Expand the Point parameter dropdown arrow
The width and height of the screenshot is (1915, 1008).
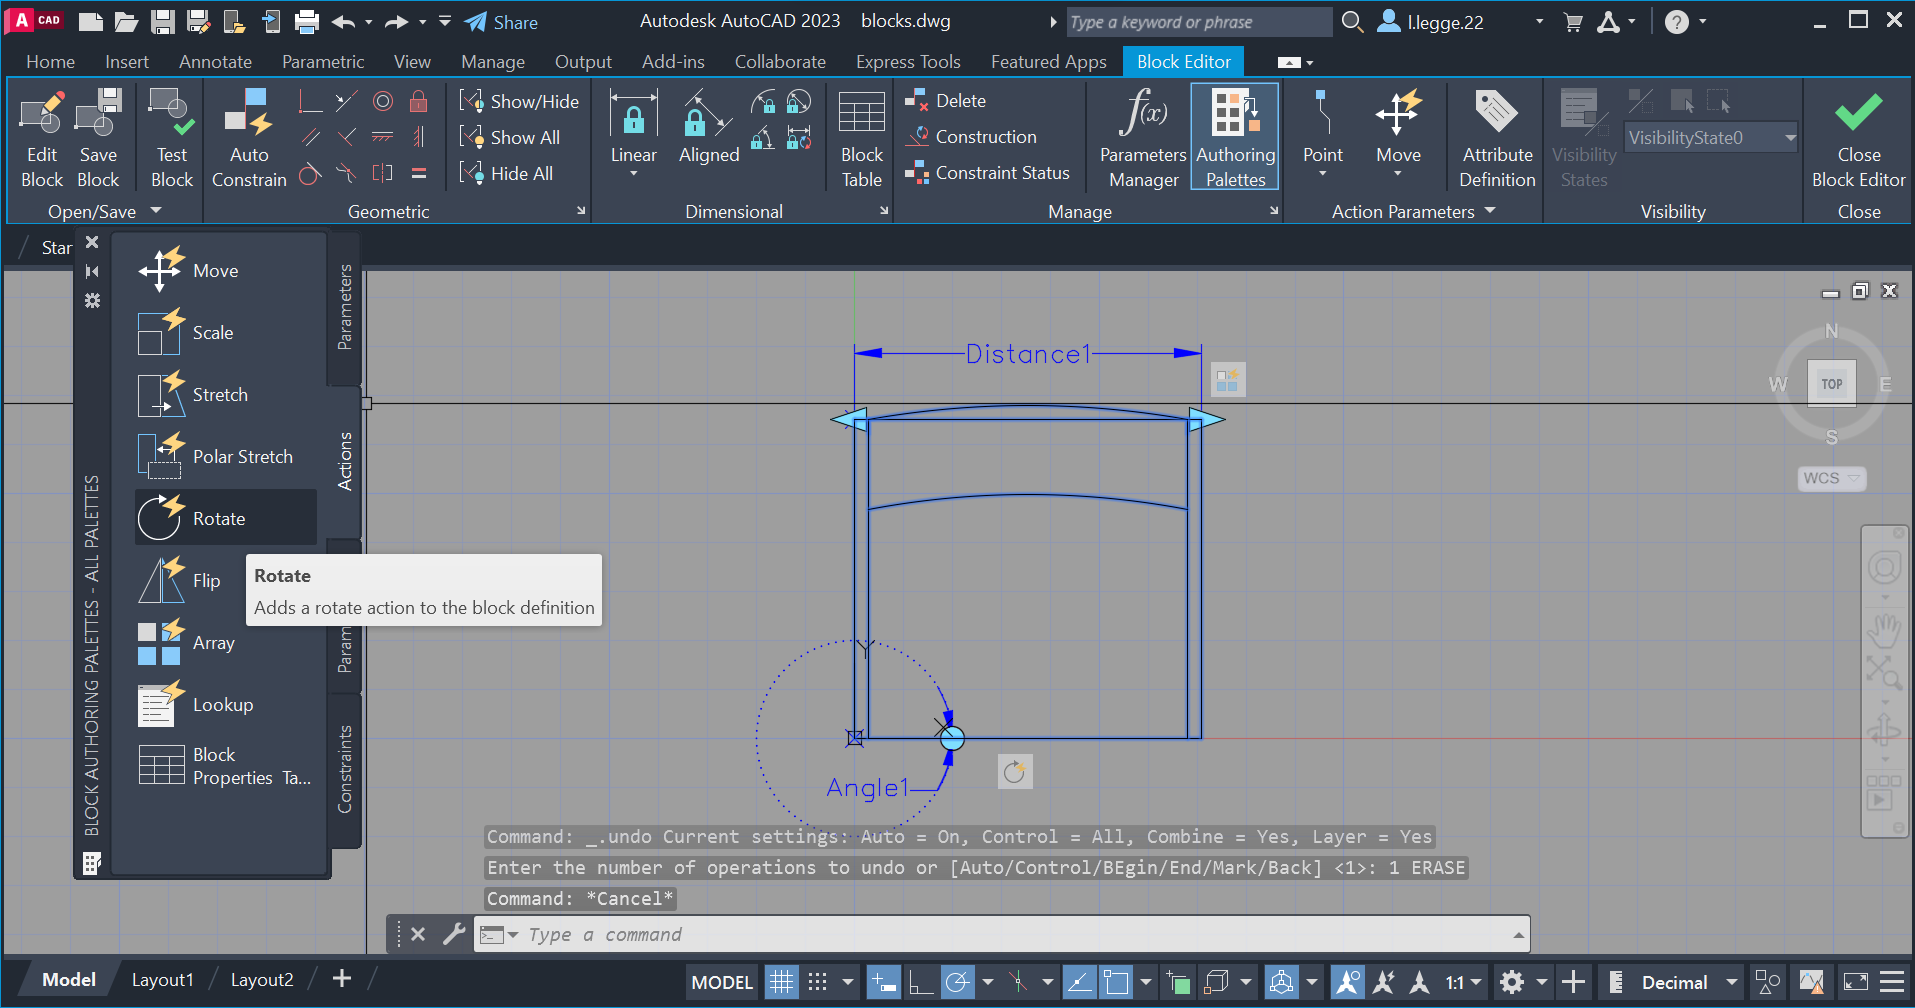tap(1322, 174)
